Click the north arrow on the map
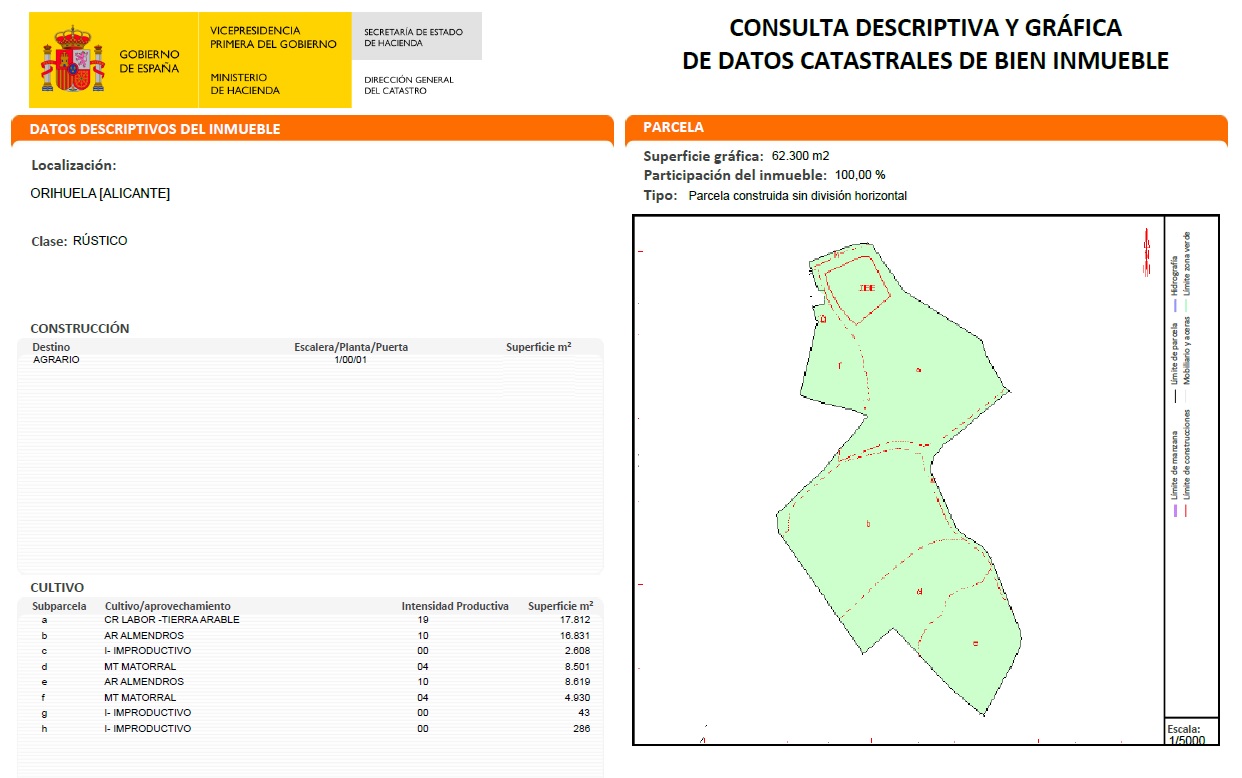The height and width of the screenshot is (778, 1242). point(1146,251)
